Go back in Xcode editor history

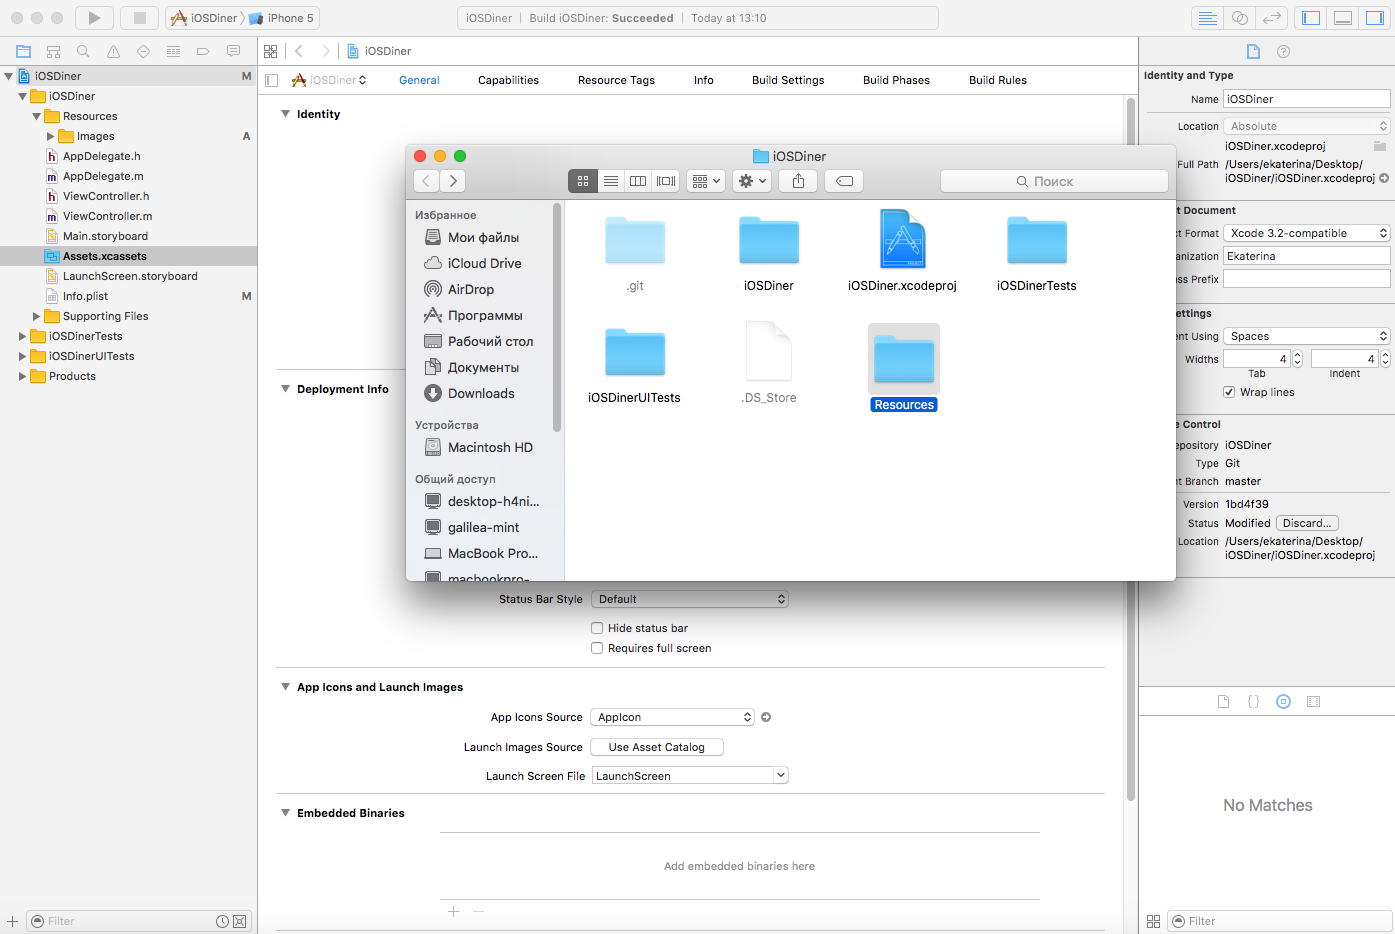click(x=299, y=51)
